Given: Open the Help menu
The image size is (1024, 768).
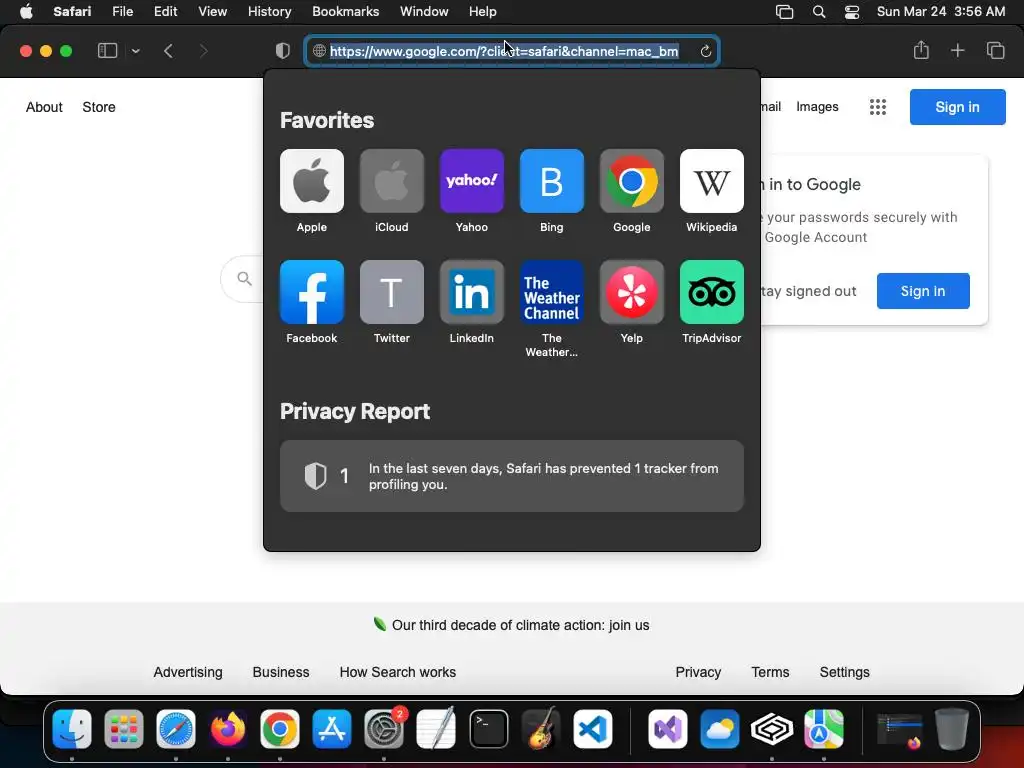Looking at the screenshot, I should click(x=483, y=12).
